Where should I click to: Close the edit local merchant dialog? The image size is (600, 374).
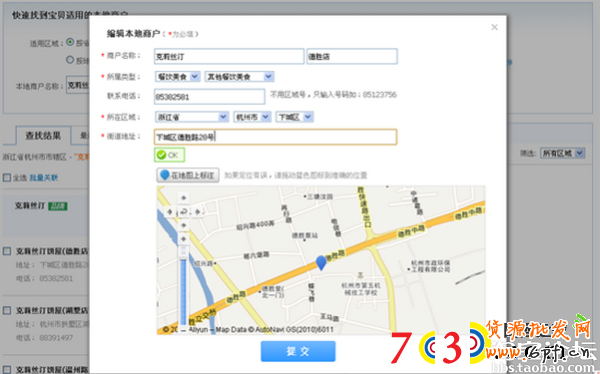point(494,27)
